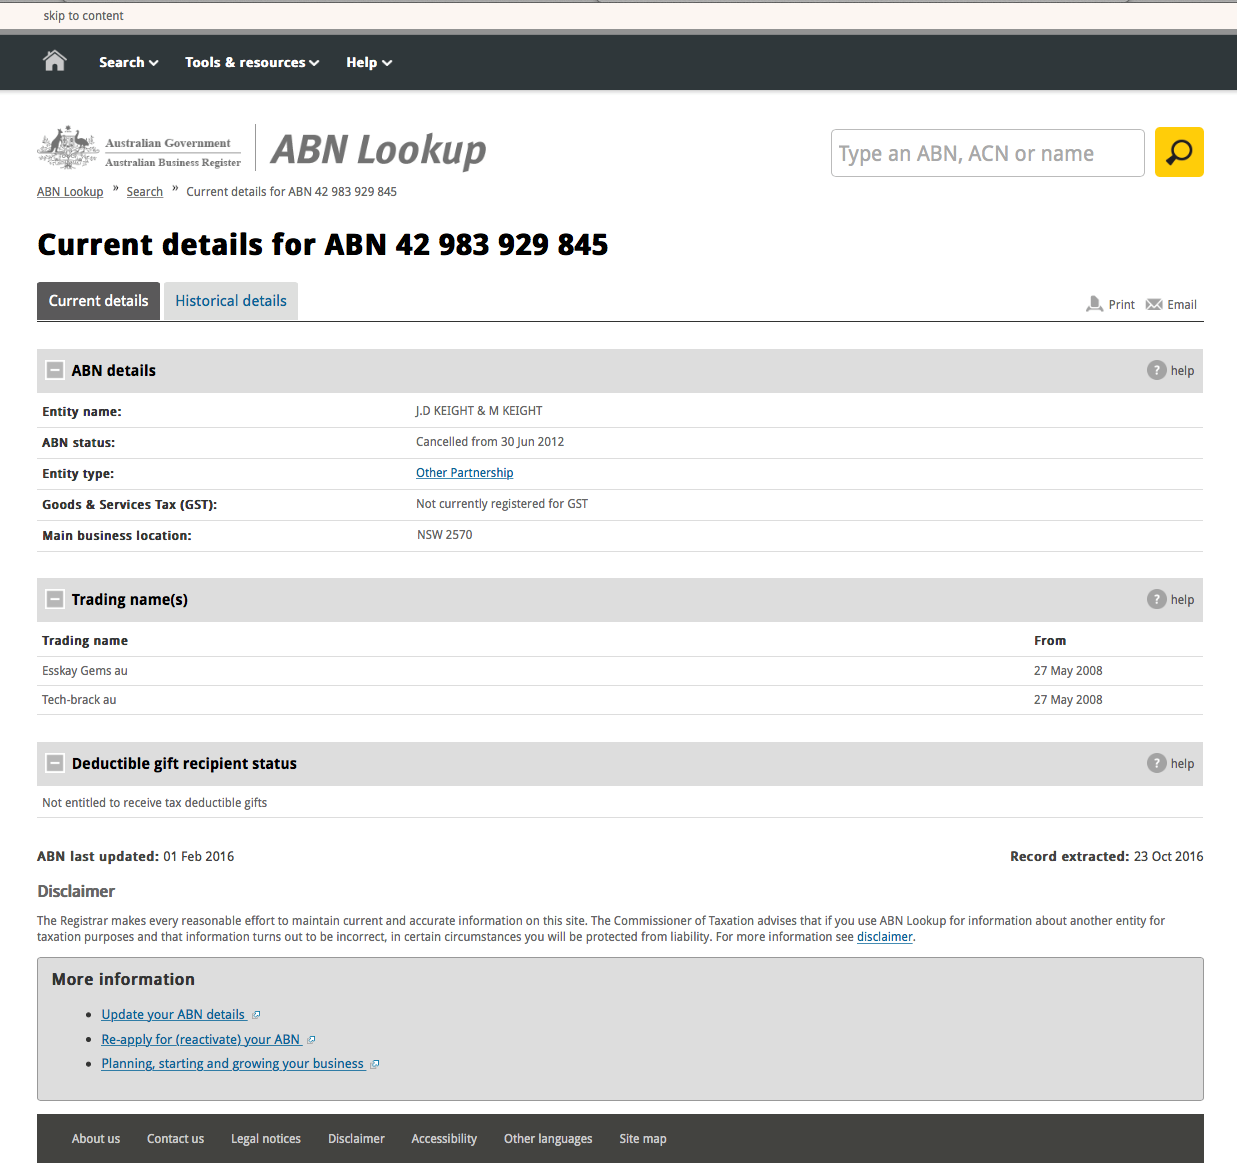This screenshot has height=1171, width=1237.
Task: Select ABN status Cancelled from 30 Jun 2012
Action: click(490, 442)
